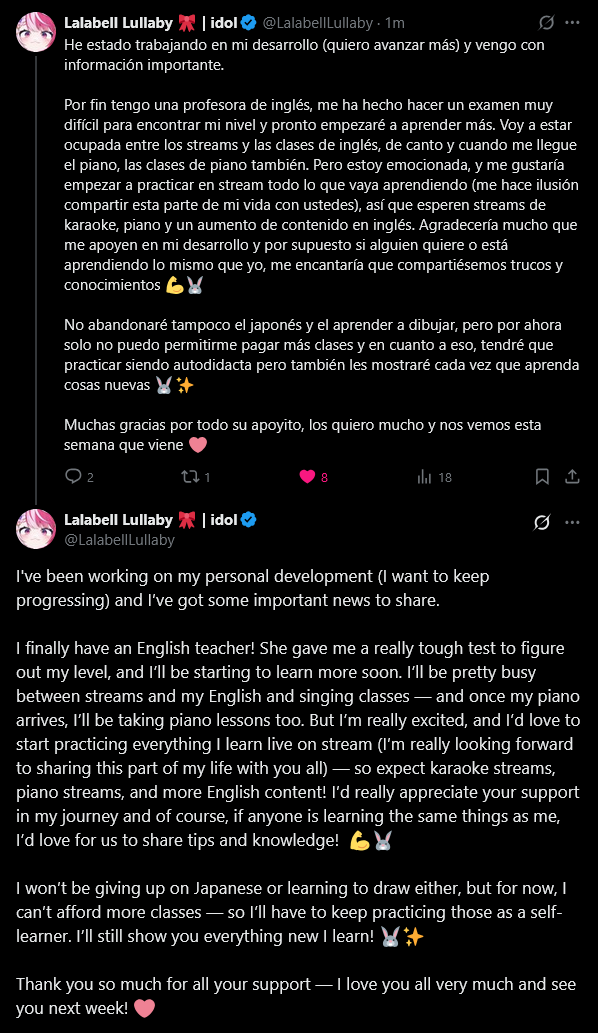This screenshot has height=1033, width=598.
Task: Click the reply icon with 2 comments
Action: [73, 476]
